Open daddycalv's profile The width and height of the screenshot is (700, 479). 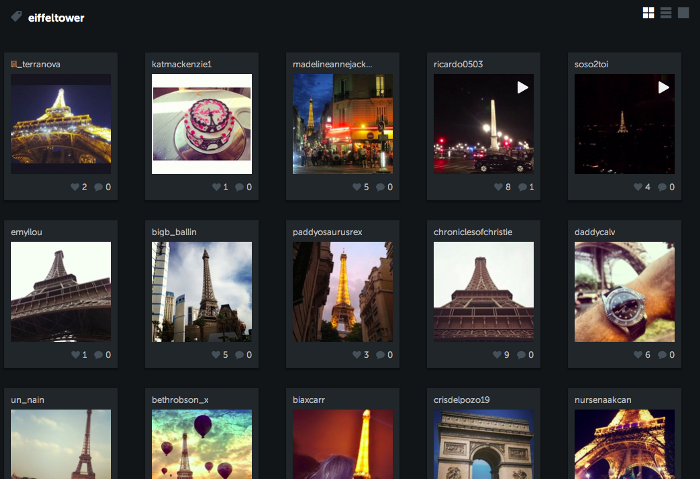coord(595,232)
